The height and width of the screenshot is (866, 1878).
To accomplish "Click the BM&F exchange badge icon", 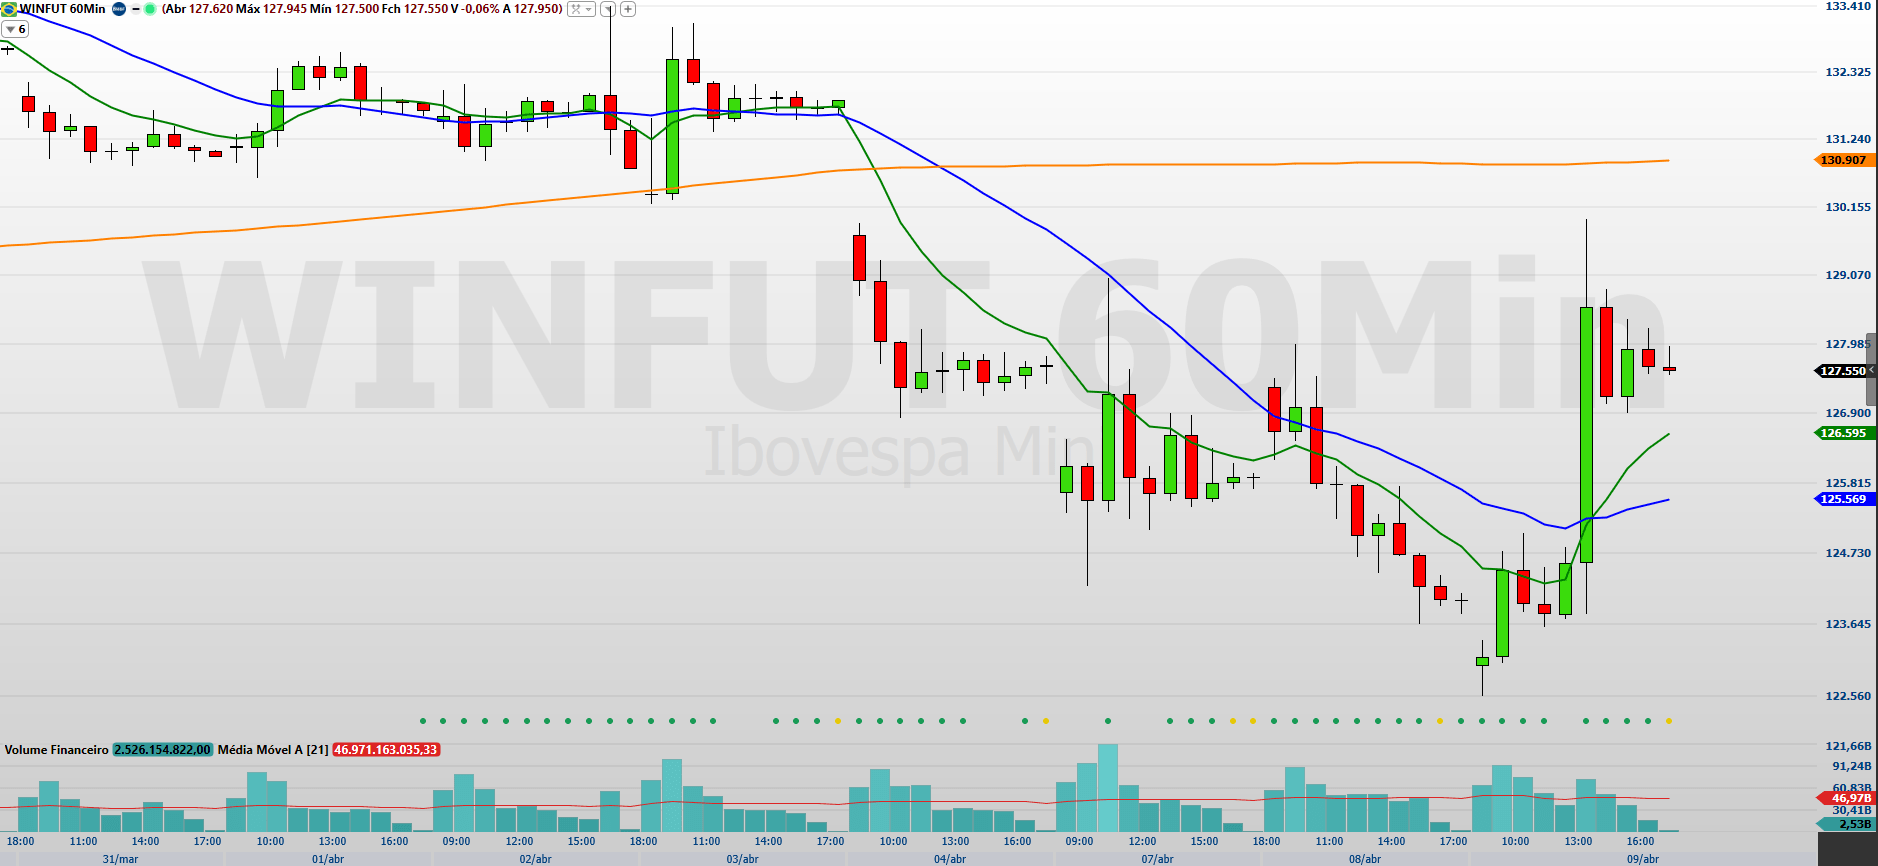I will [119, 9].
